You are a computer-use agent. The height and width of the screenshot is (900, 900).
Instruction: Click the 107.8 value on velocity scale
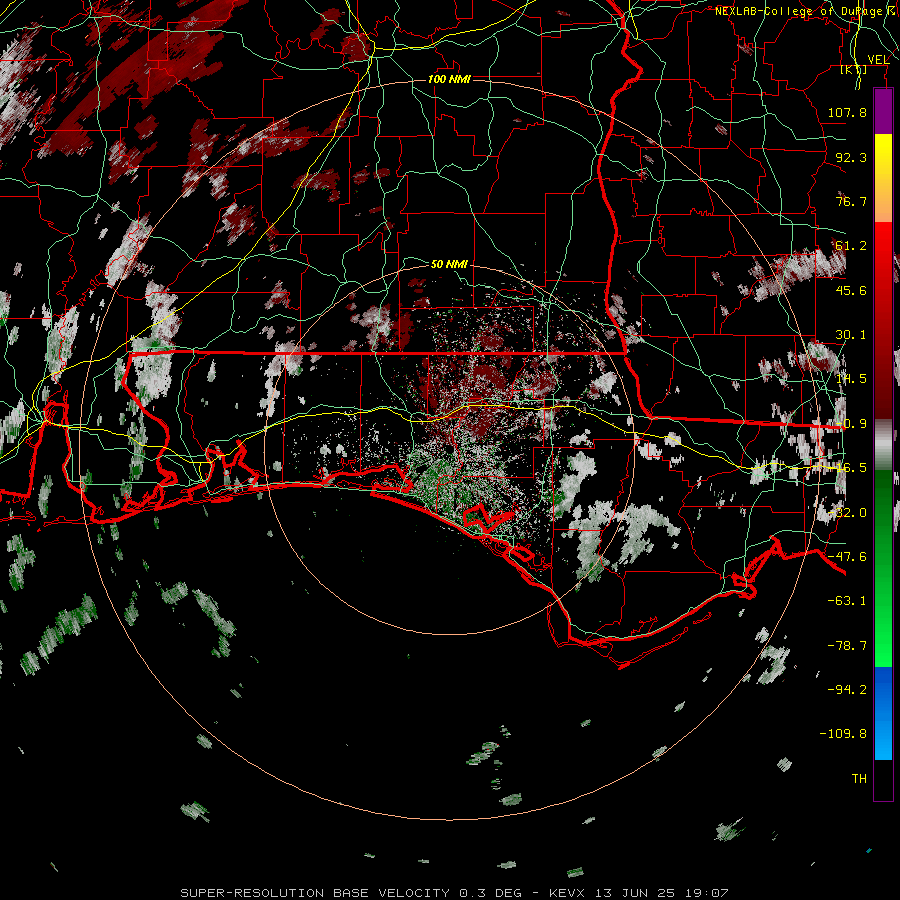click(x=847, y=112)
